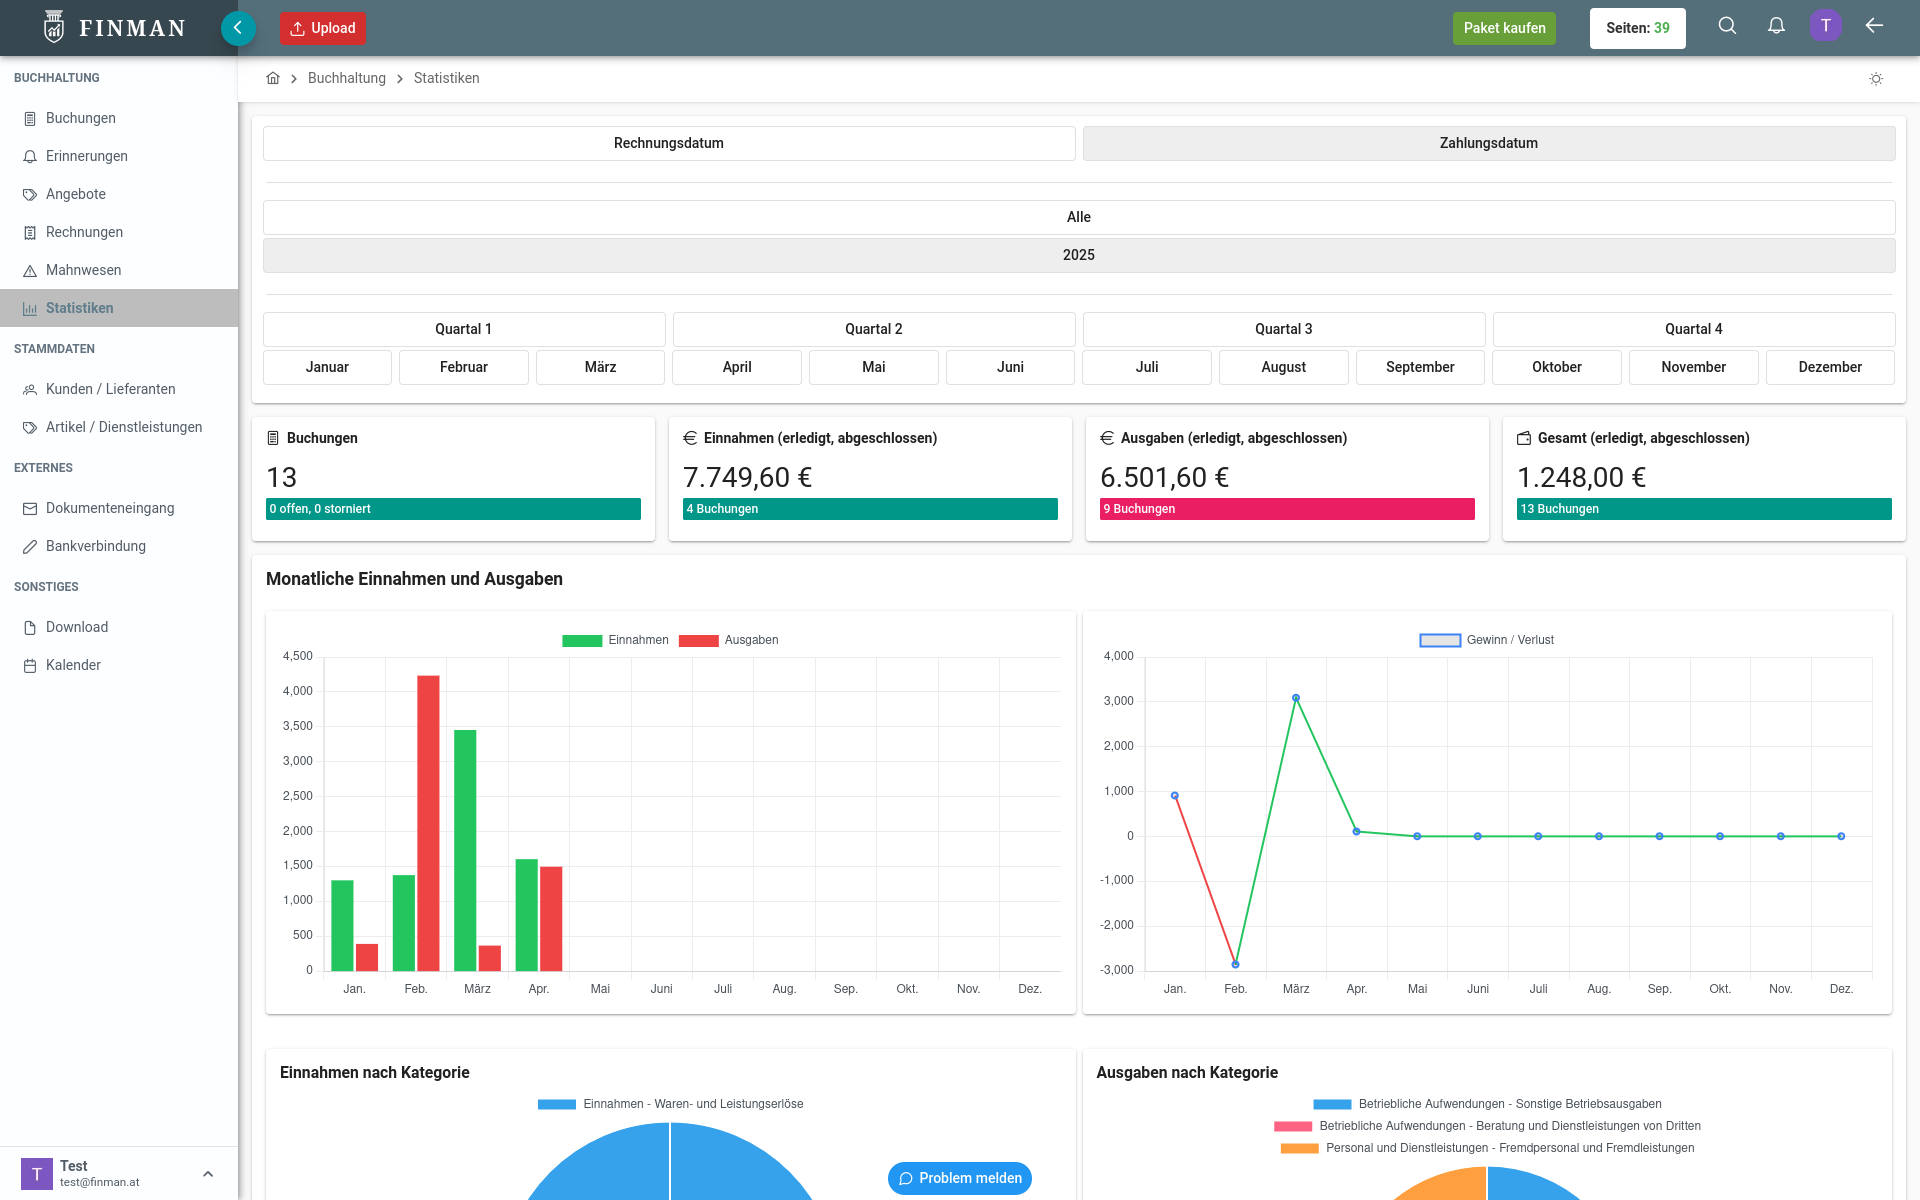Expand the Test user menu chevron
This screenshot has height=1200, width=1920.
tap(208, 1174)
